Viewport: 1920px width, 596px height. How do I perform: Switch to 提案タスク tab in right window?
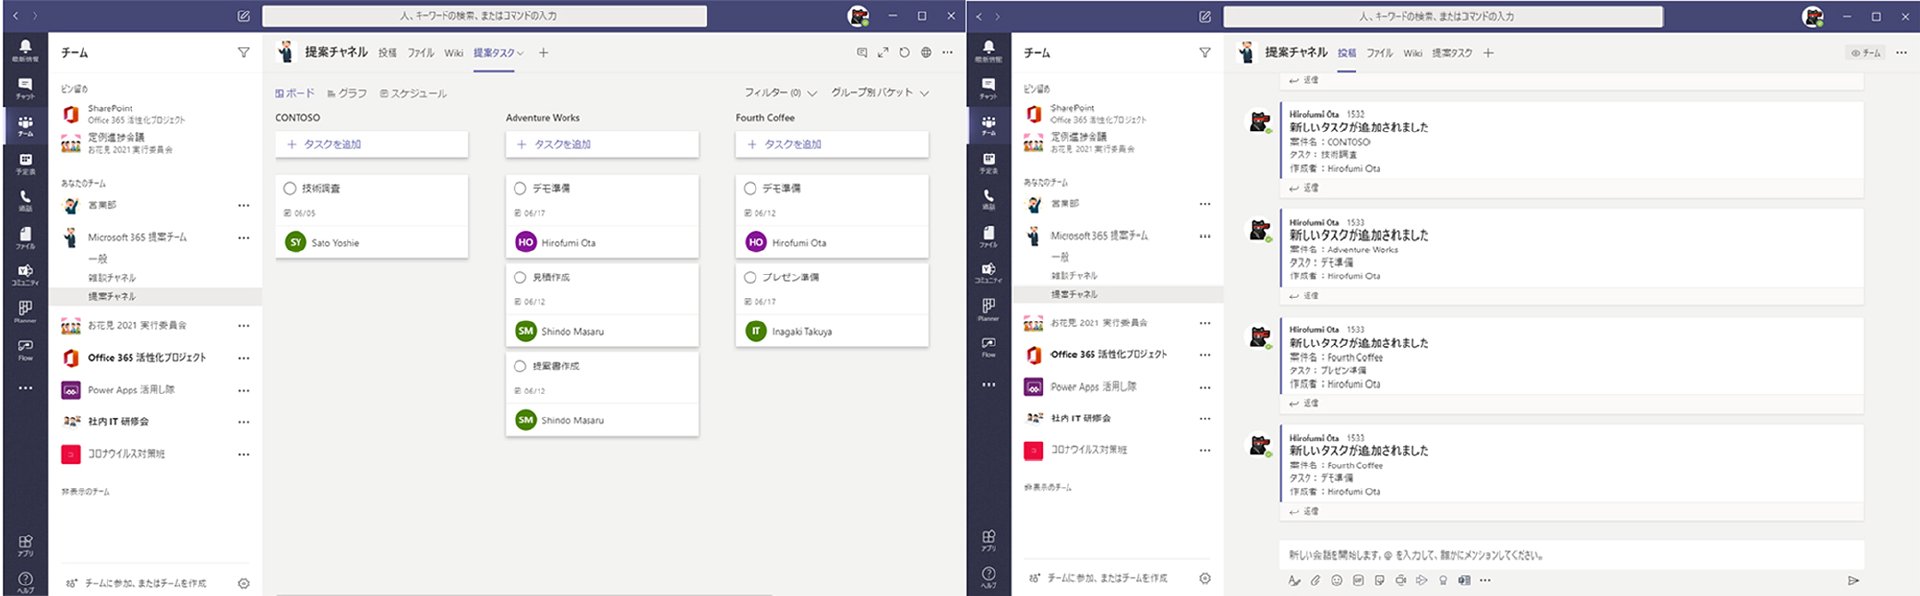(1451, 53)
